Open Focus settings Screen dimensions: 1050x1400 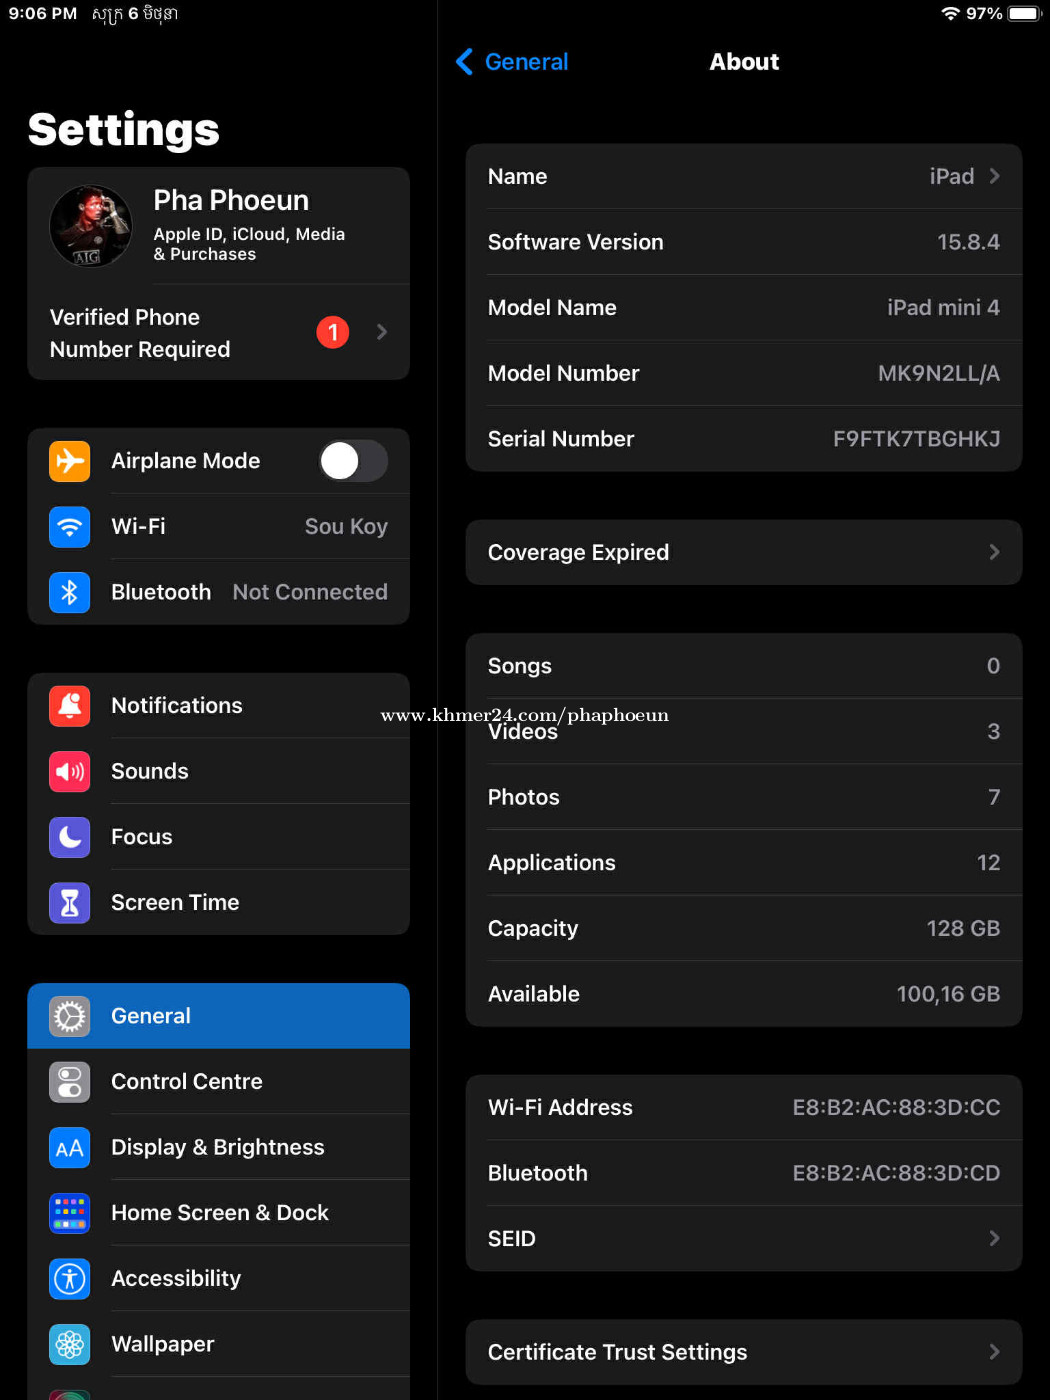pyautogui.click(x=219, y=837)
